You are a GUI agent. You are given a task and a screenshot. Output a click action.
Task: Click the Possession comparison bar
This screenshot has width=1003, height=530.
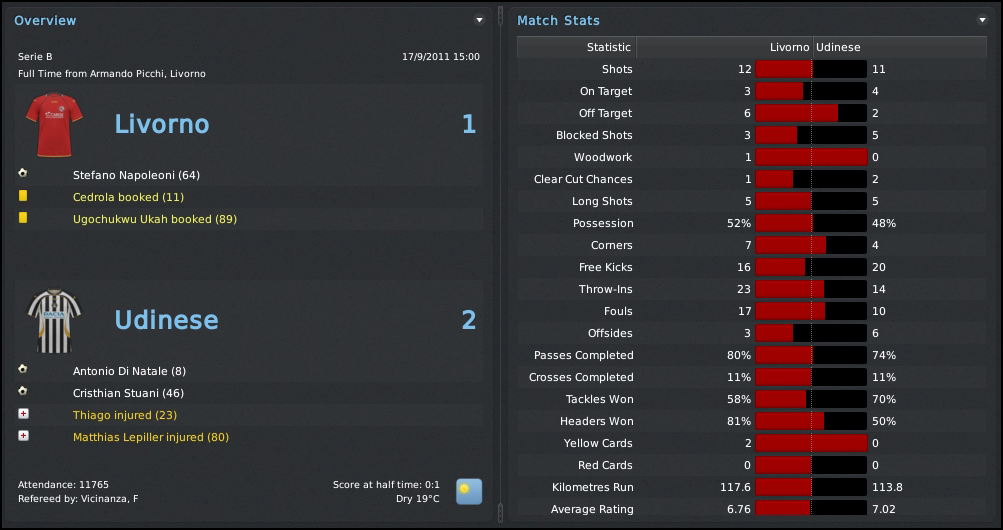(x=811, y=223)
